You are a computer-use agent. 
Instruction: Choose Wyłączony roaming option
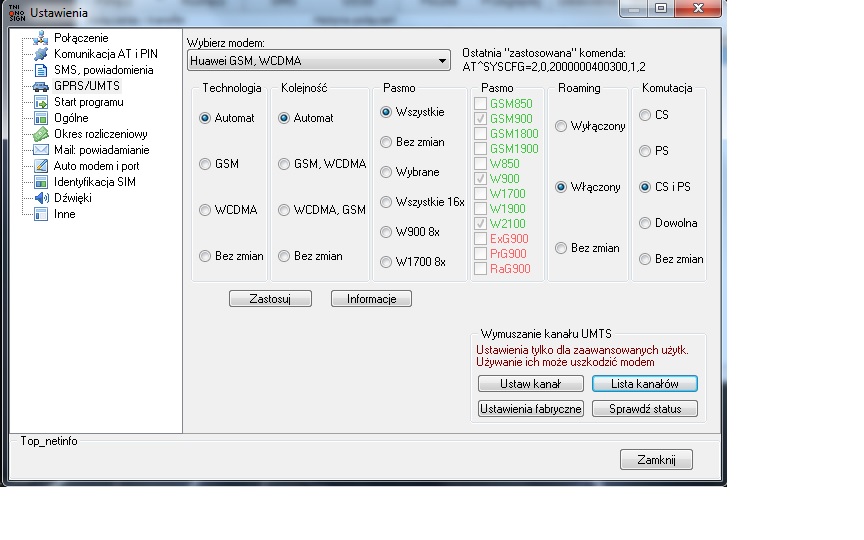pos(561,126)
